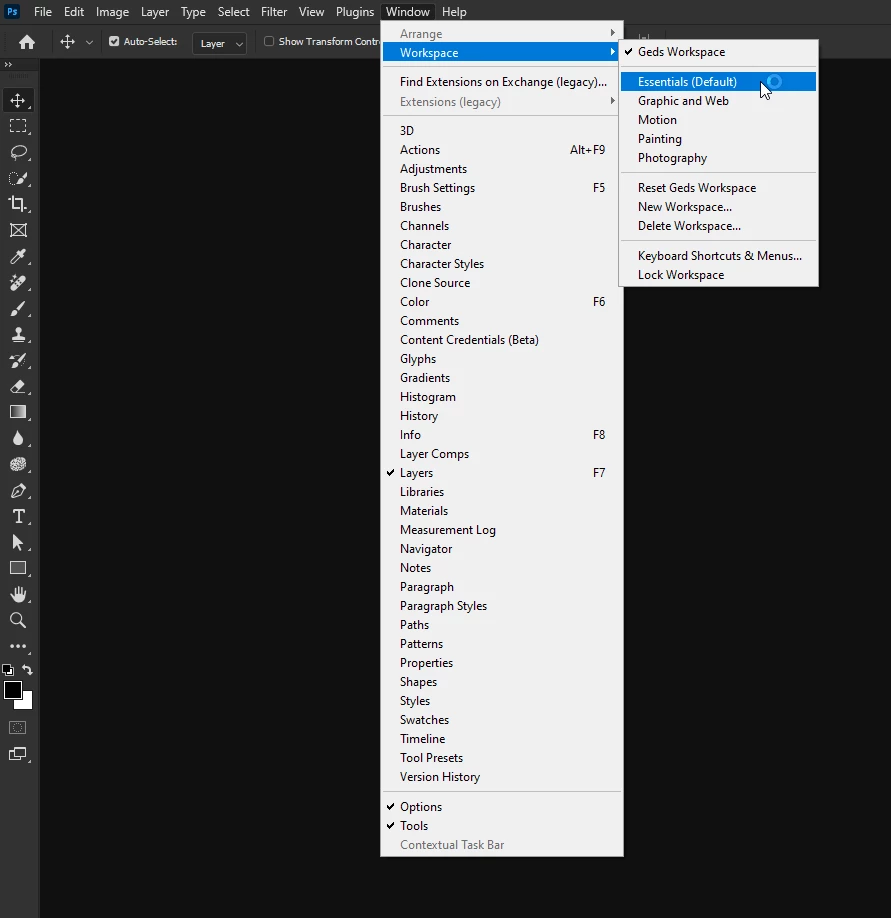The image size is (891, 918).
Task: Select the Blur tool
Action: click(18, 439)
